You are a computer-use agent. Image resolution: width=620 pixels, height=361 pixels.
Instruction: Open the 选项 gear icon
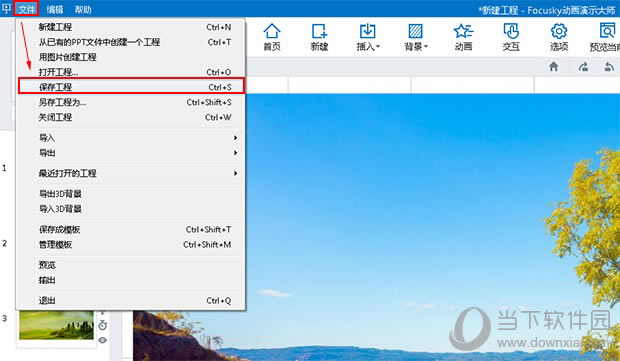click(559, 37)
